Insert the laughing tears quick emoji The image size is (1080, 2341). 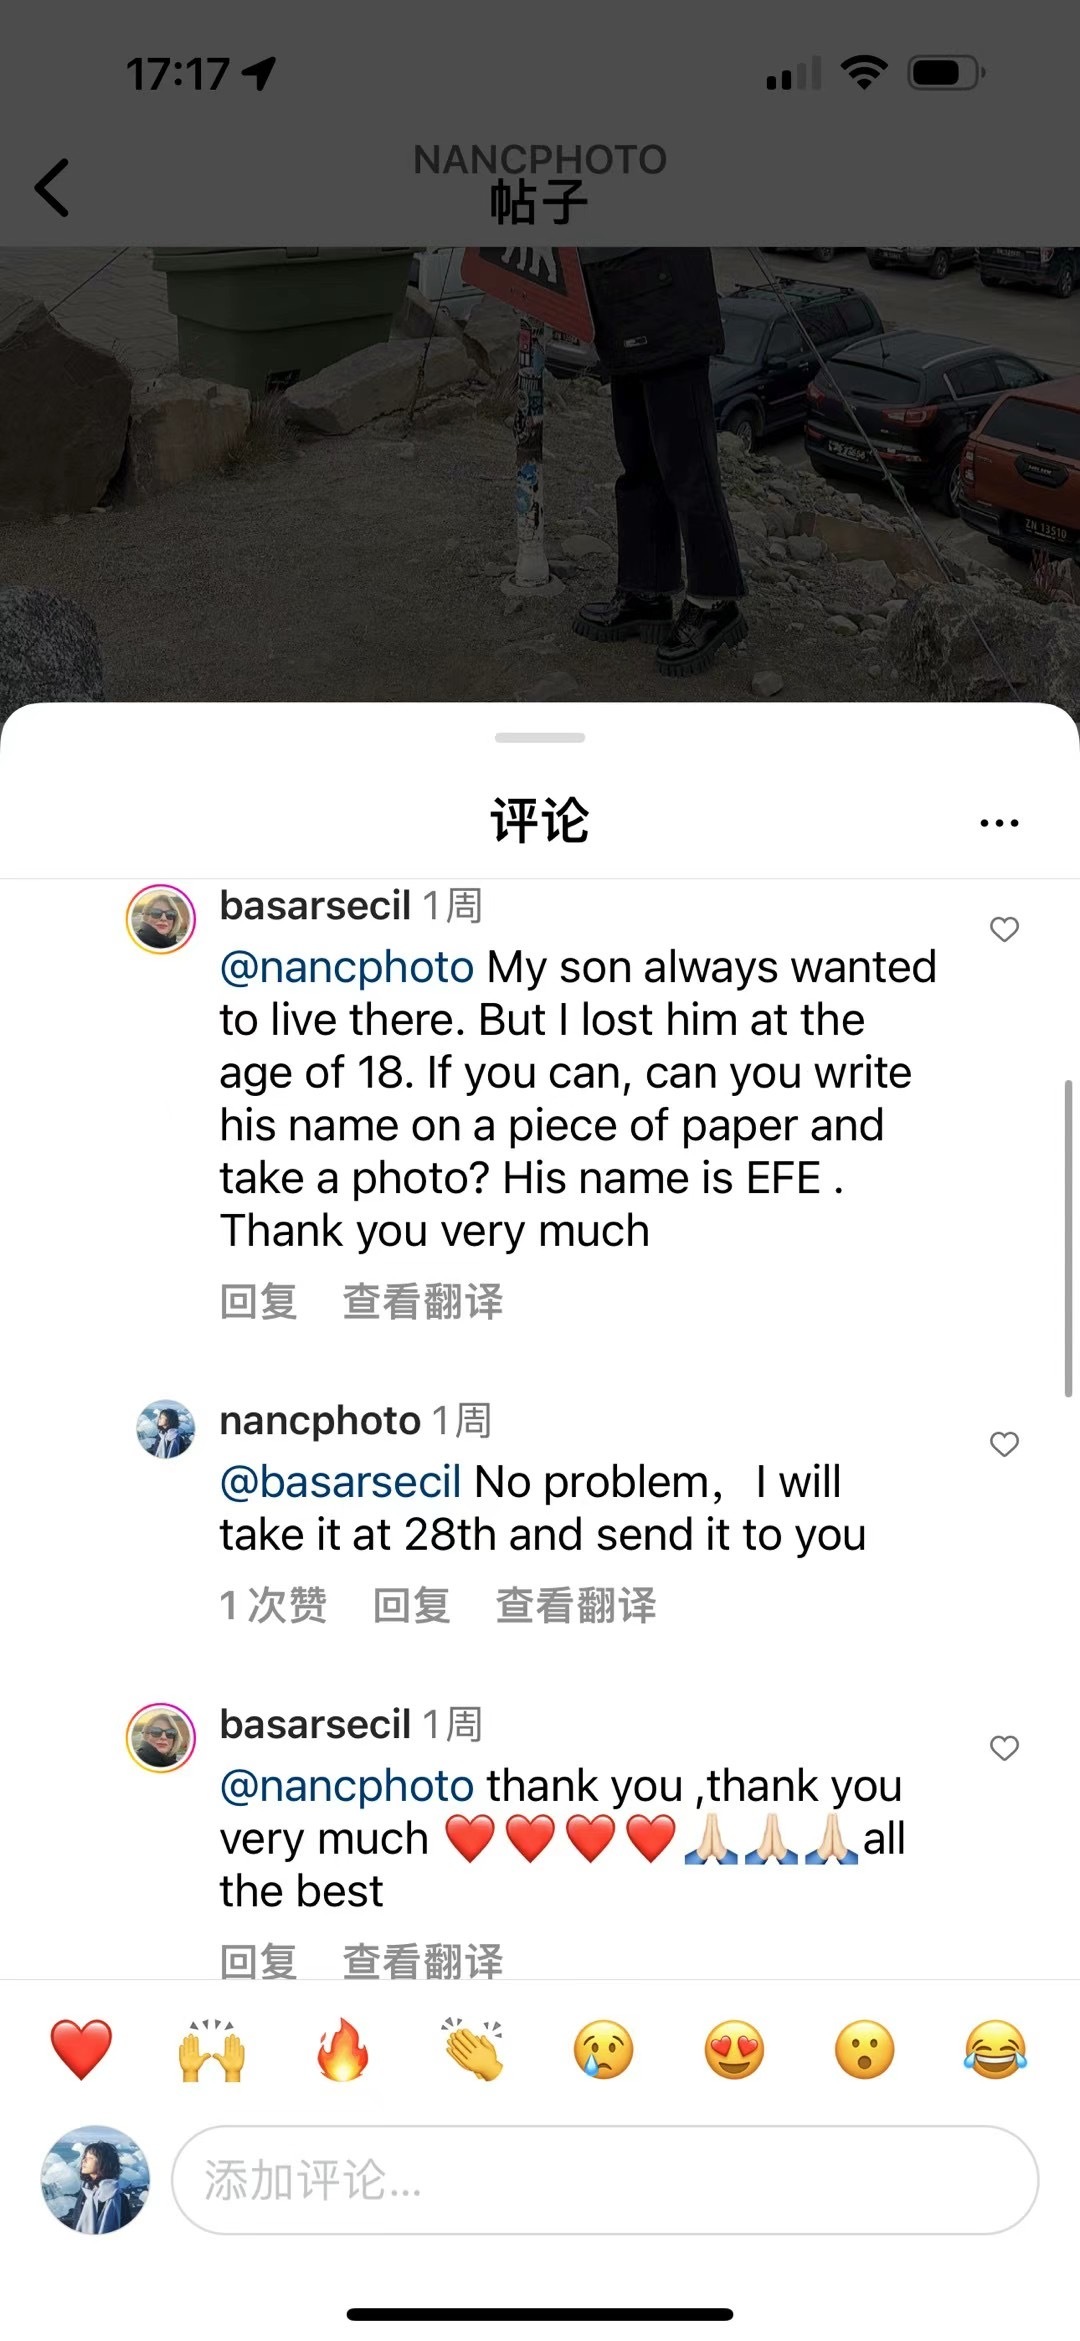pyautogui.click(x=995, y=2049)
